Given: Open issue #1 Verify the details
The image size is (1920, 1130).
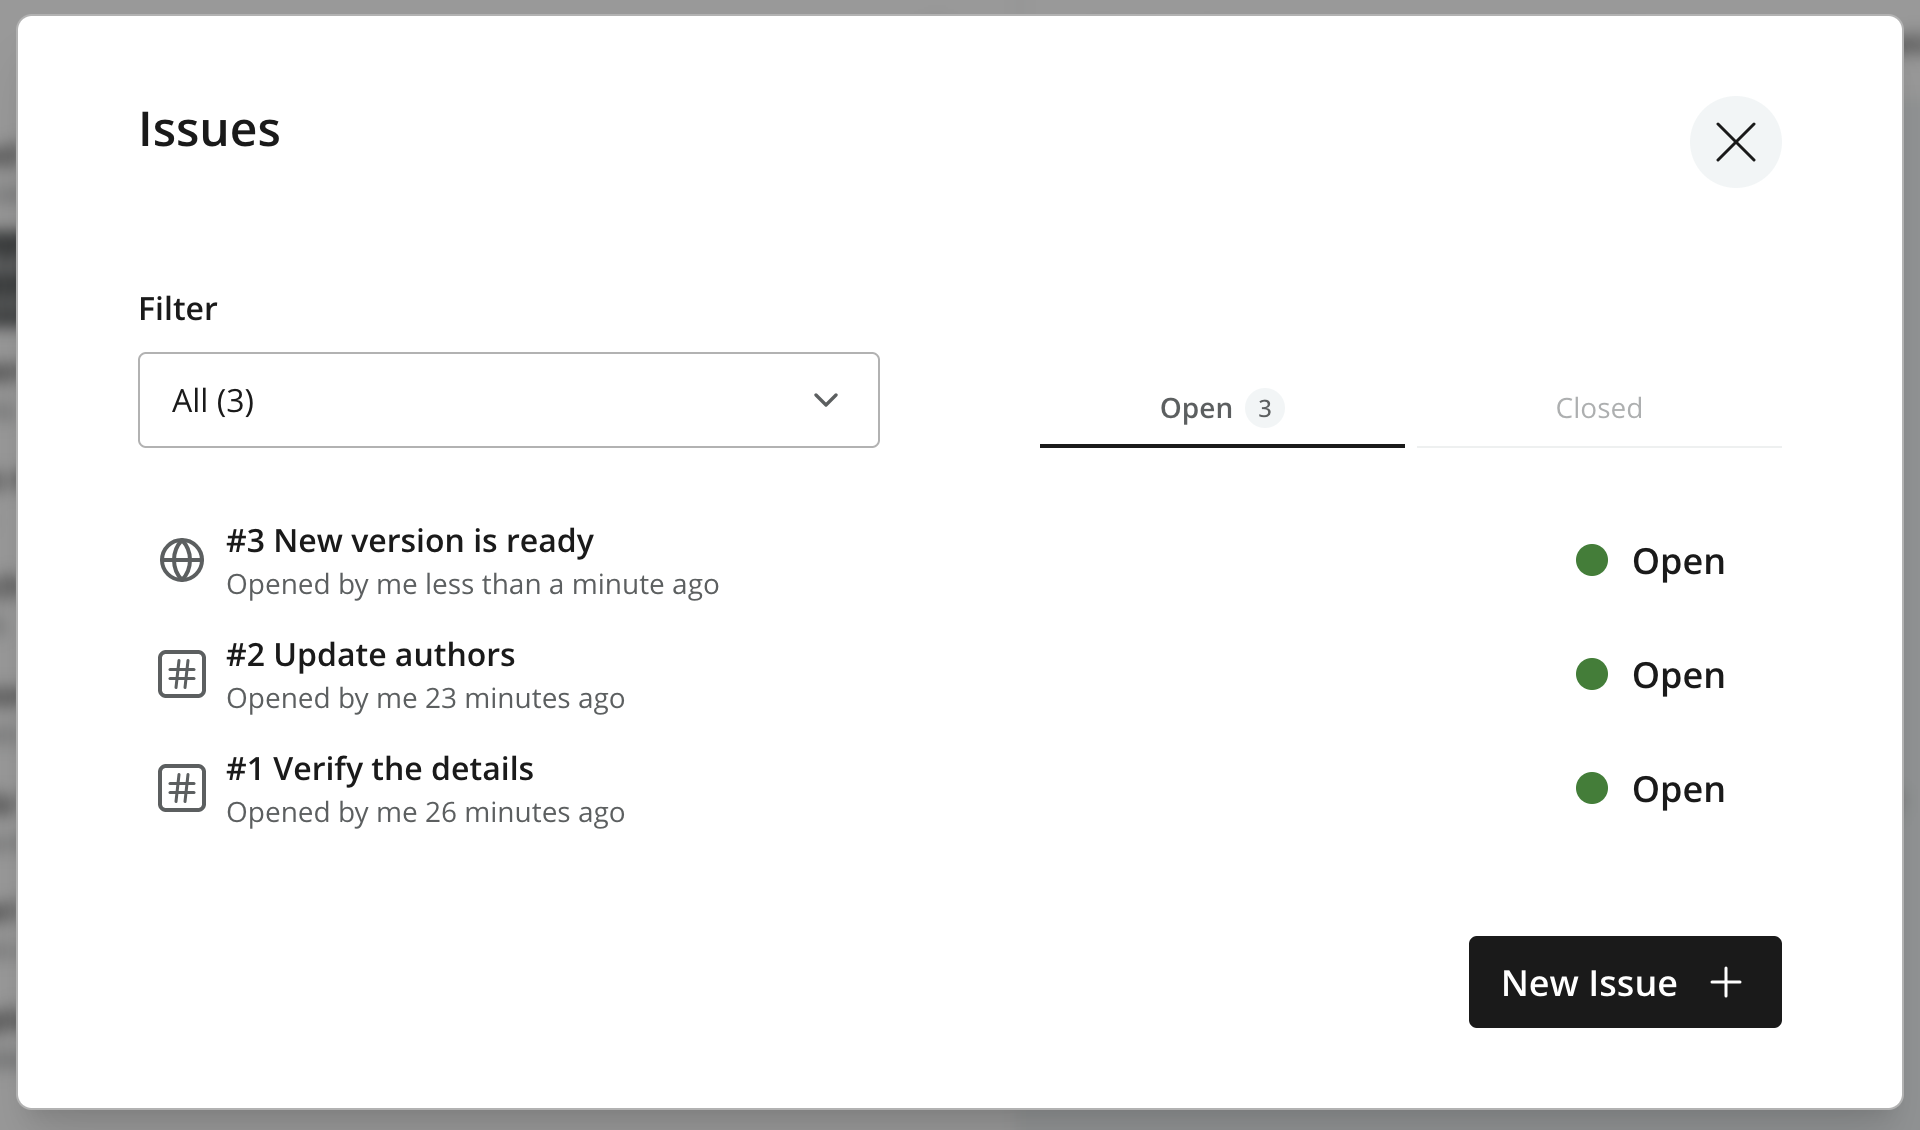Looking at the screenshot, I should tap(380, 768).
